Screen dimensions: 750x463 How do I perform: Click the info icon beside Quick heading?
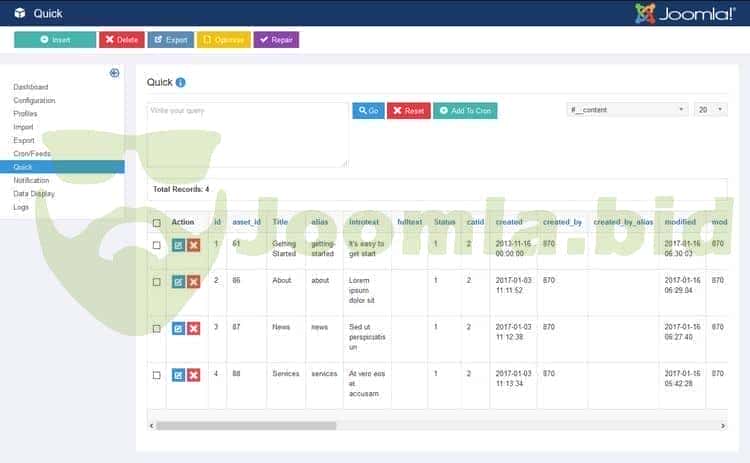181,82
